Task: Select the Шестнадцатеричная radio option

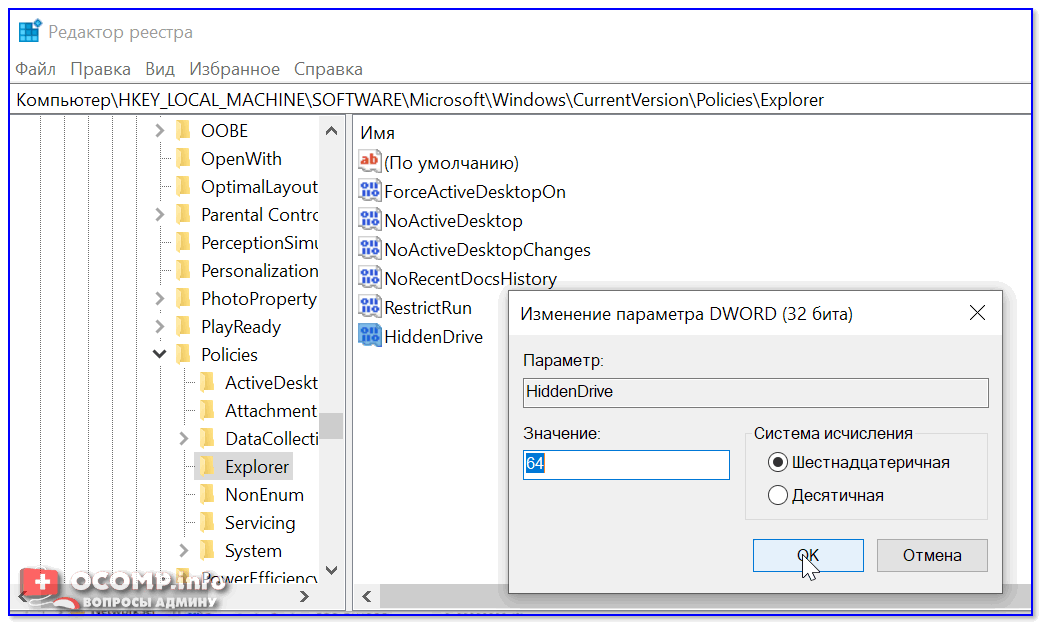Action: 778,462
